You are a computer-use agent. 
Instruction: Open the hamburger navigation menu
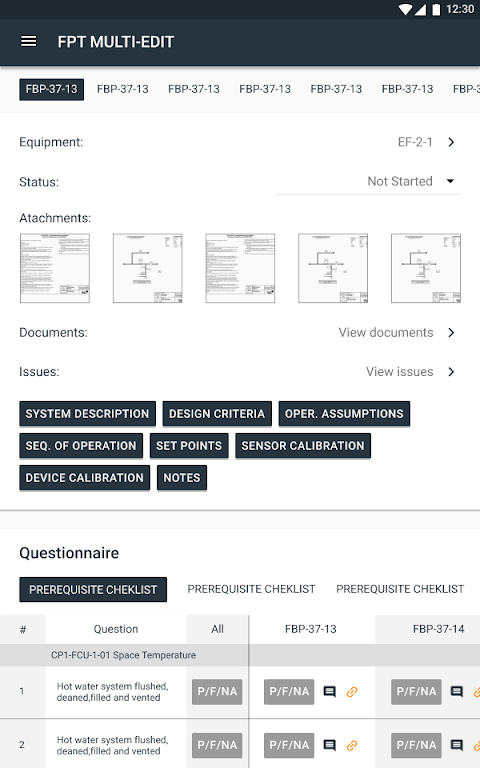(x=28, y=42)
